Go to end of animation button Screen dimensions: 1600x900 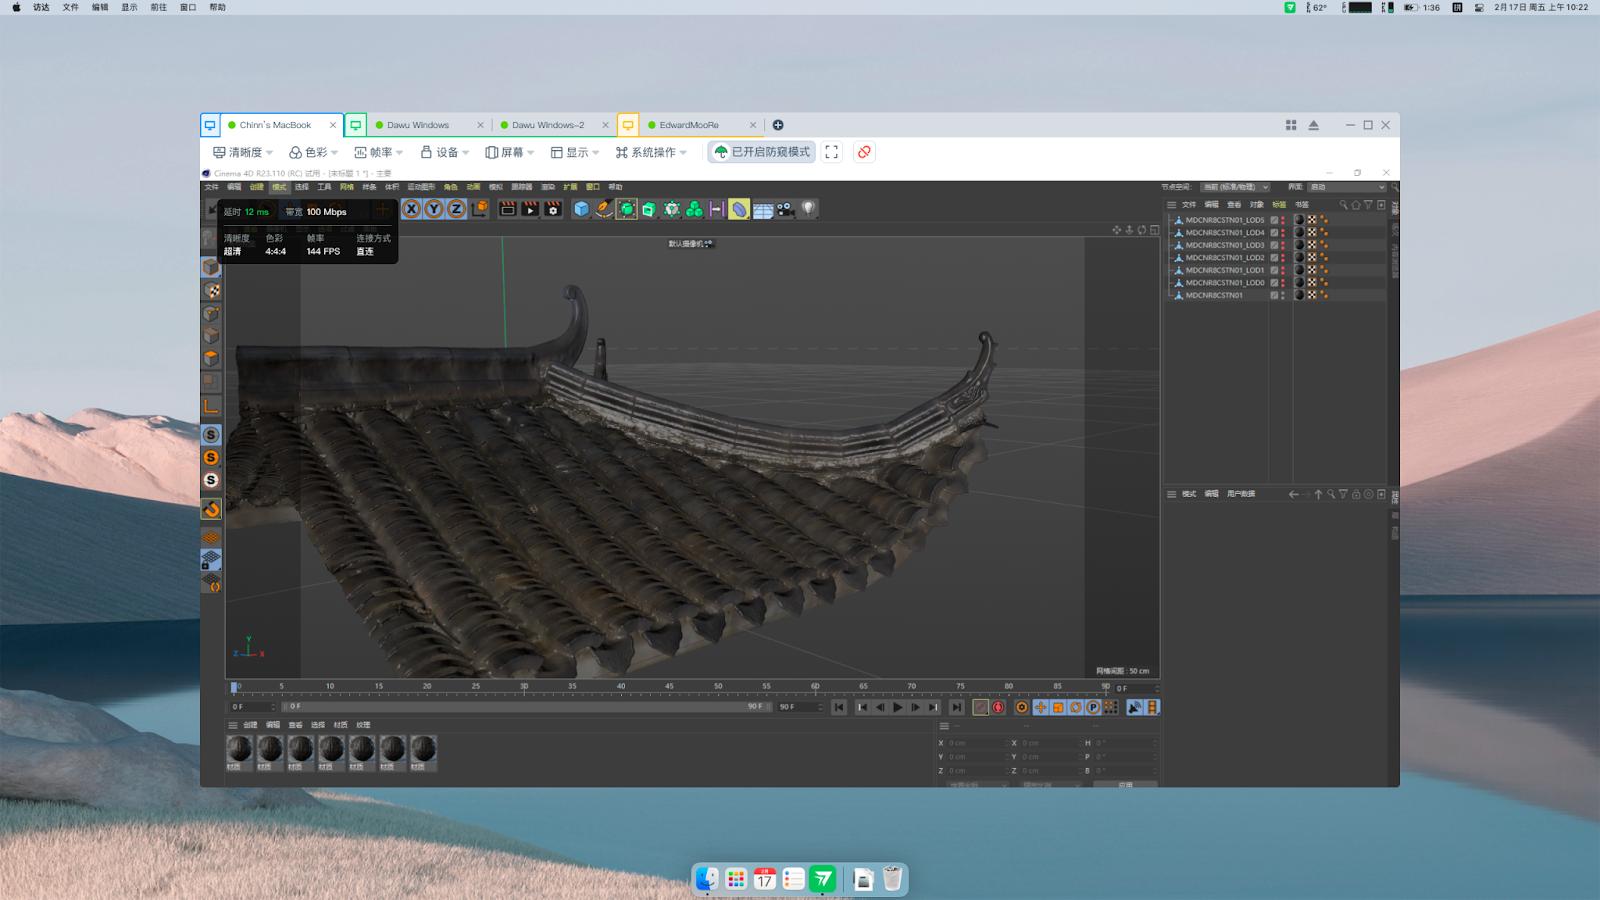(957, 707)
